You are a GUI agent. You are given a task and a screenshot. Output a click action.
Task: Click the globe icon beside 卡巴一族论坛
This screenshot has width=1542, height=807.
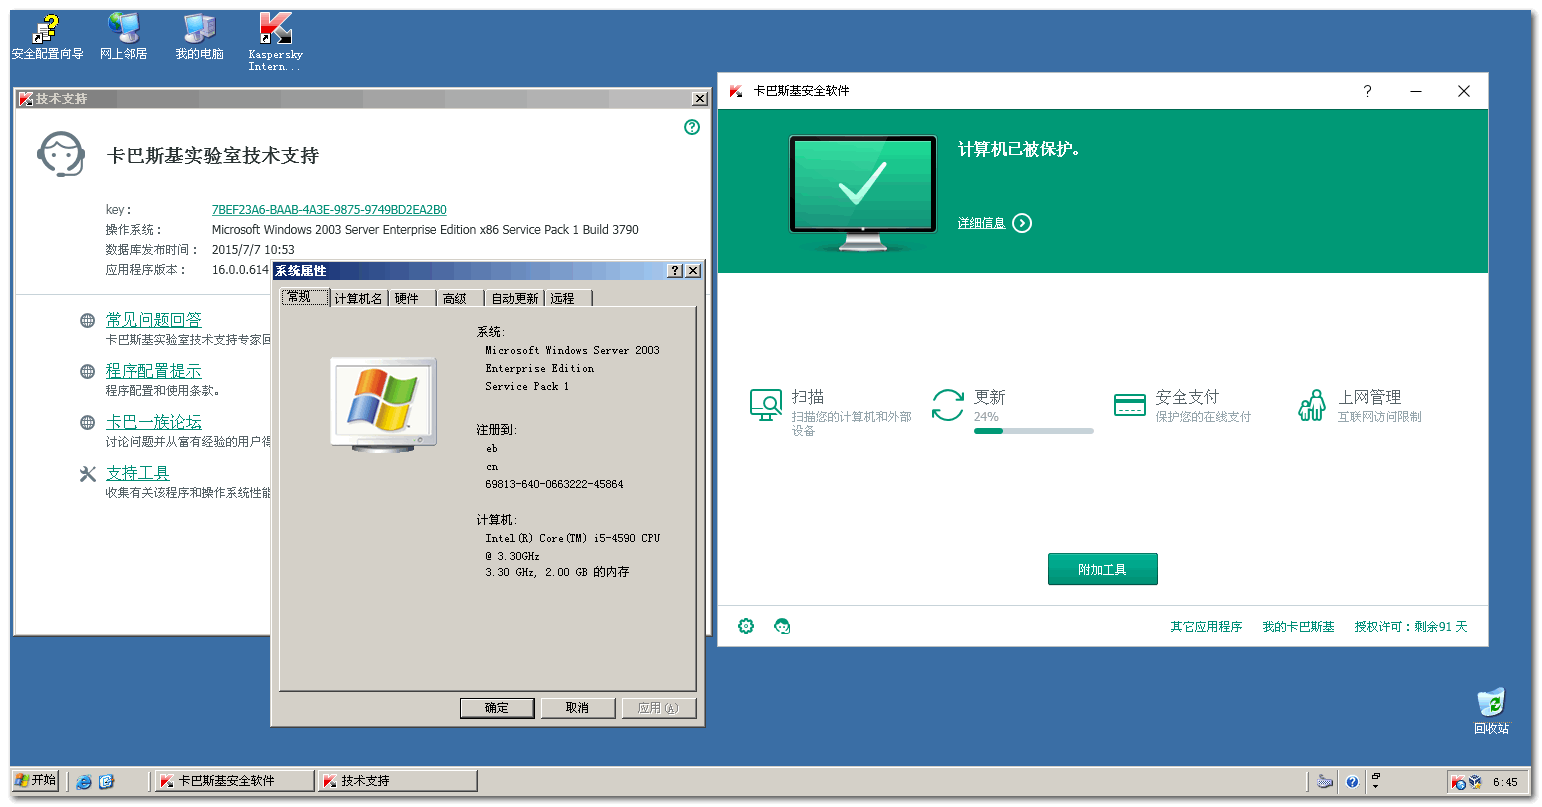tap(88, 423)
